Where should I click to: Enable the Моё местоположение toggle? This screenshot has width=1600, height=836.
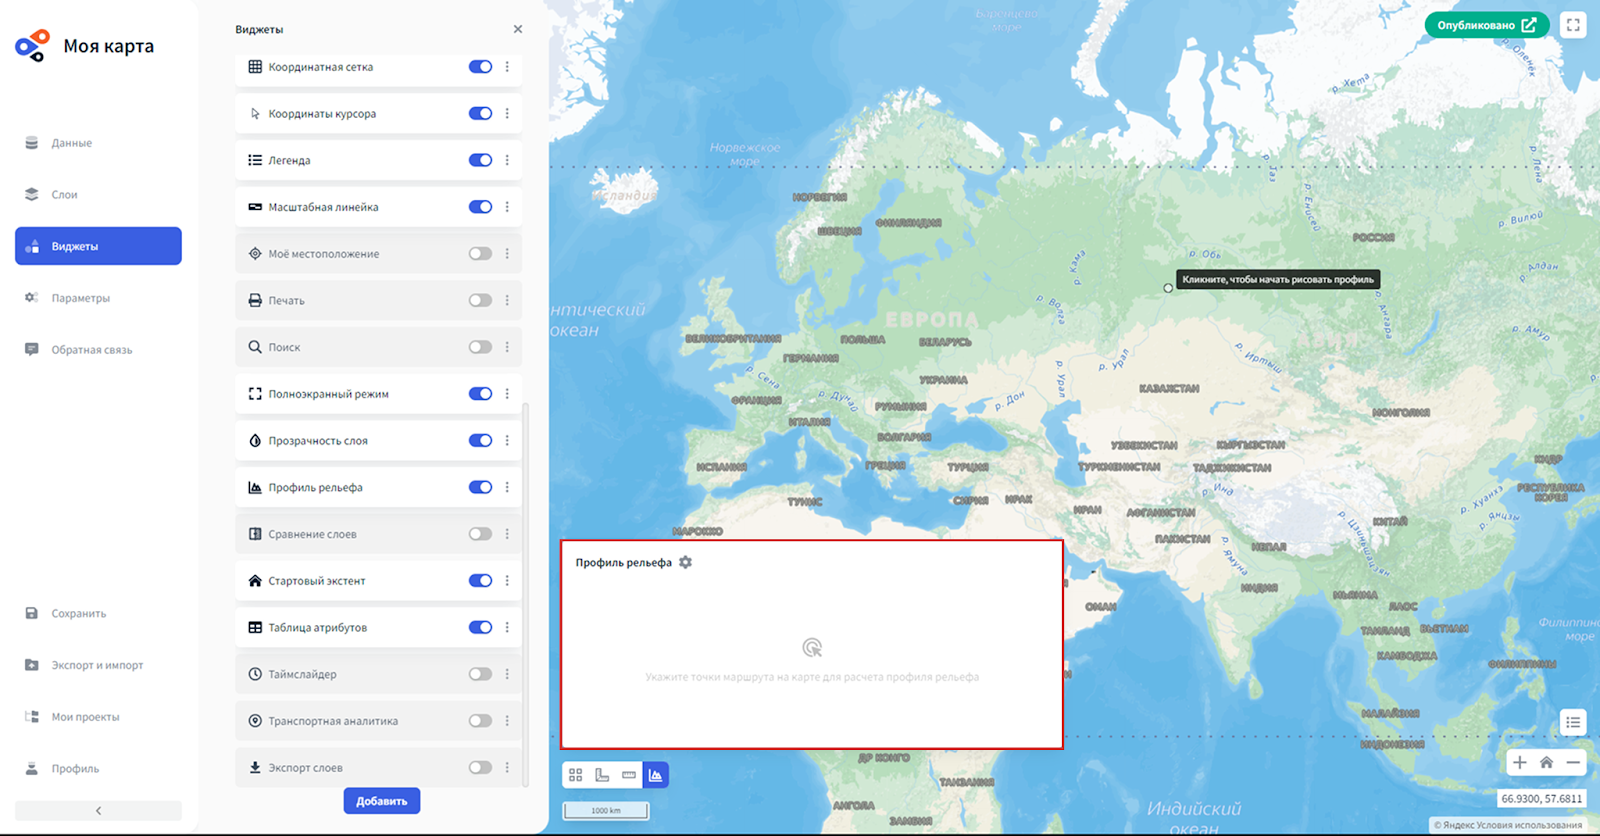[480, 254]
